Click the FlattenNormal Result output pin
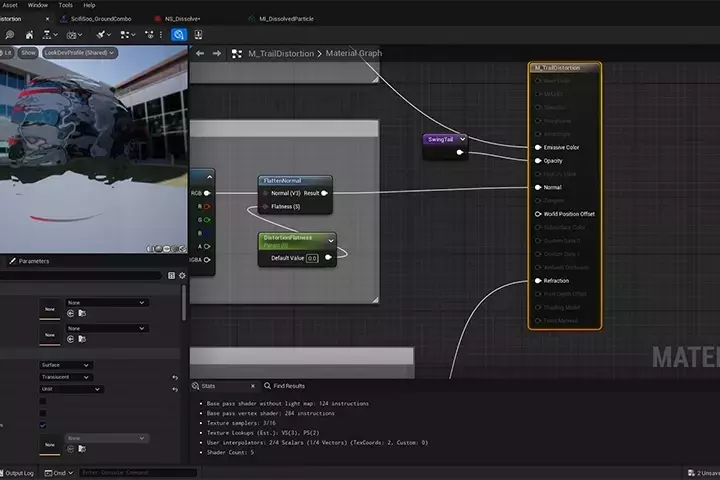The image size is (720, 480). (324, 193)
